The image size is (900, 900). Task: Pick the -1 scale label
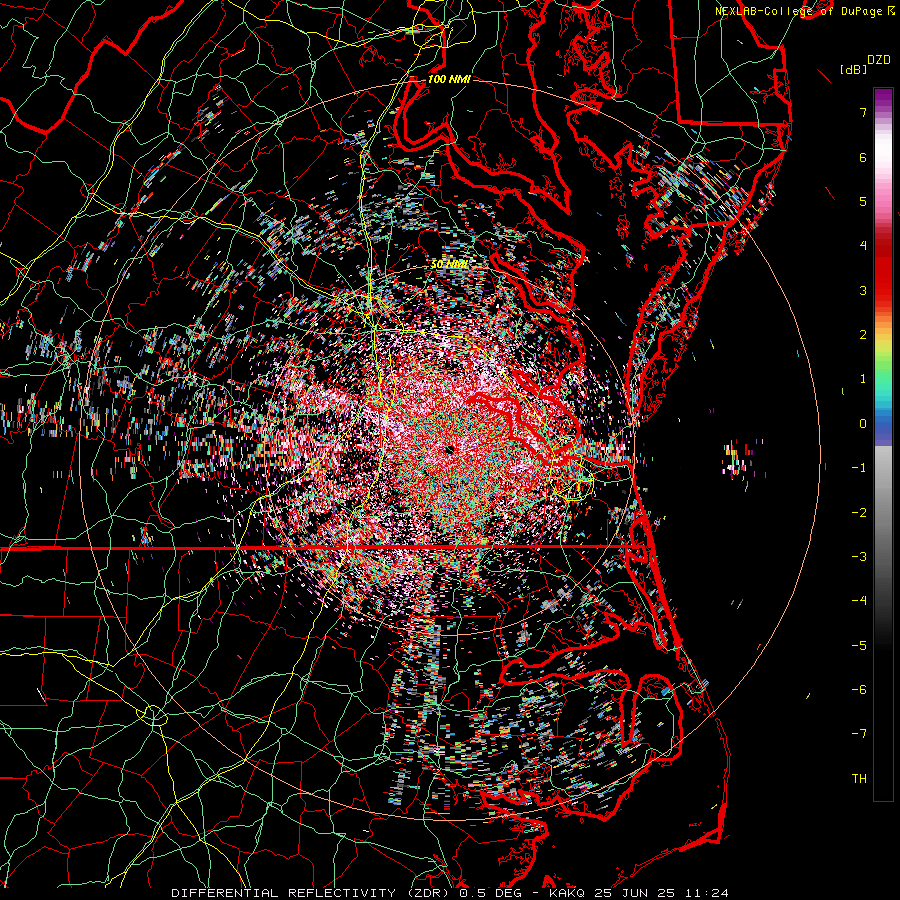pyautogui.click(x=859, y=468)
